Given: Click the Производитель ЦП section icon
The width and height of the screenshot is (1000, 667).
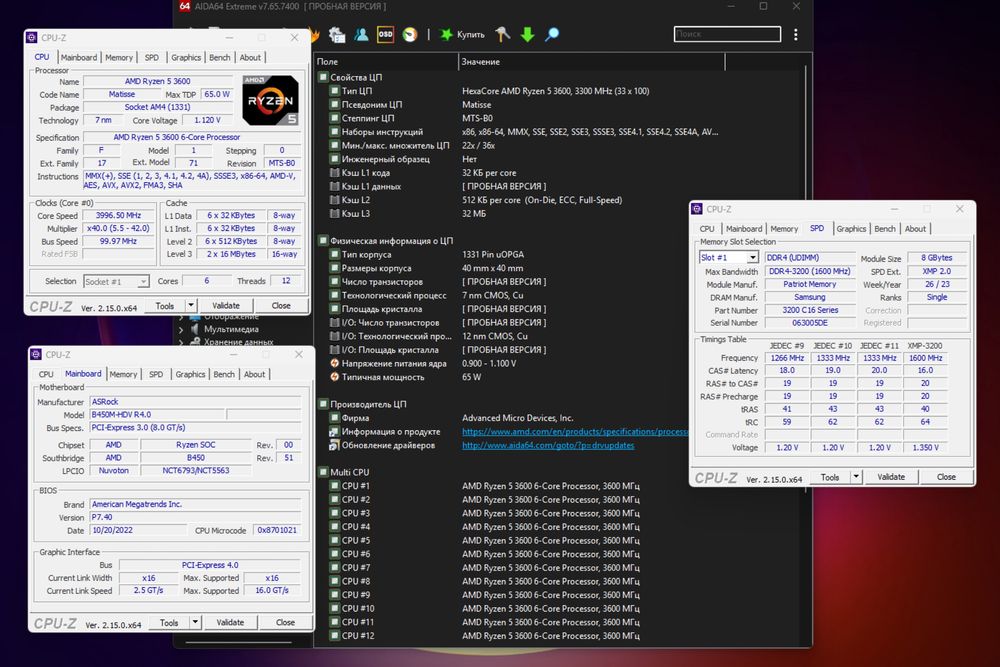Looking at the screenshot, I should click(x=323, y=404).
